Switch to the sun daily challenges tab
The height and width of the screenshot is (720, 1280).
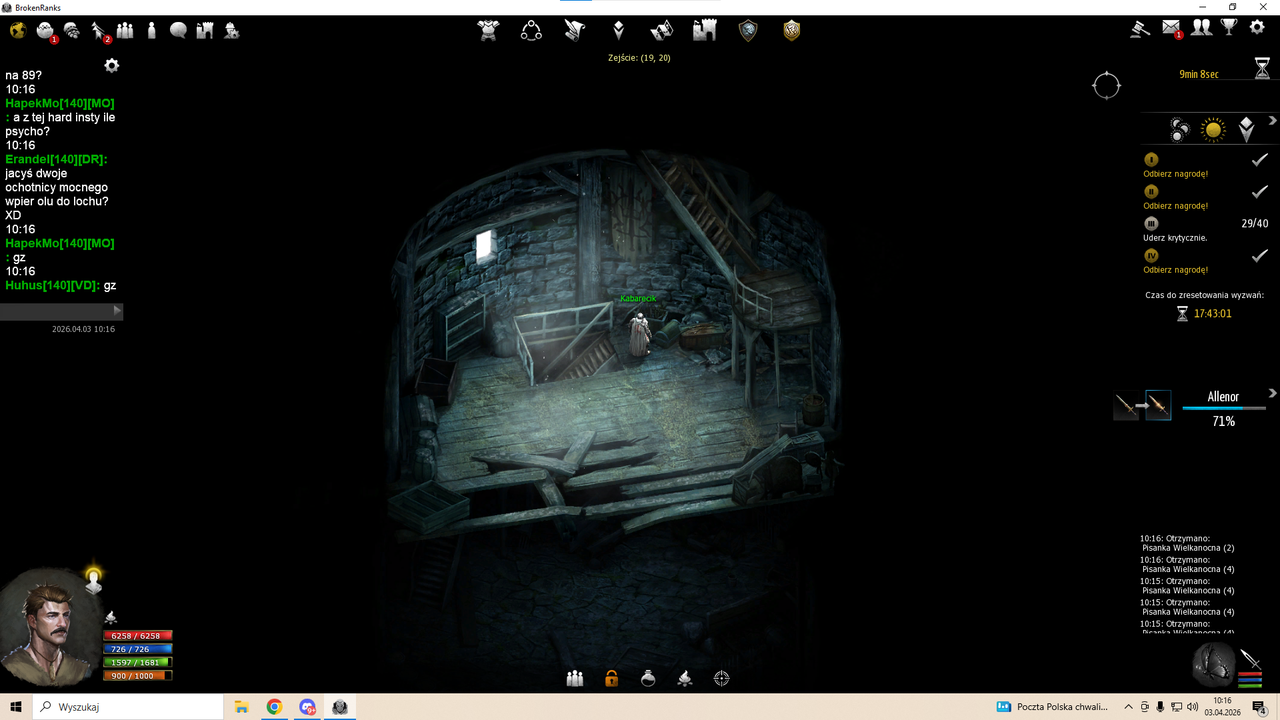tap(1213, 129)
